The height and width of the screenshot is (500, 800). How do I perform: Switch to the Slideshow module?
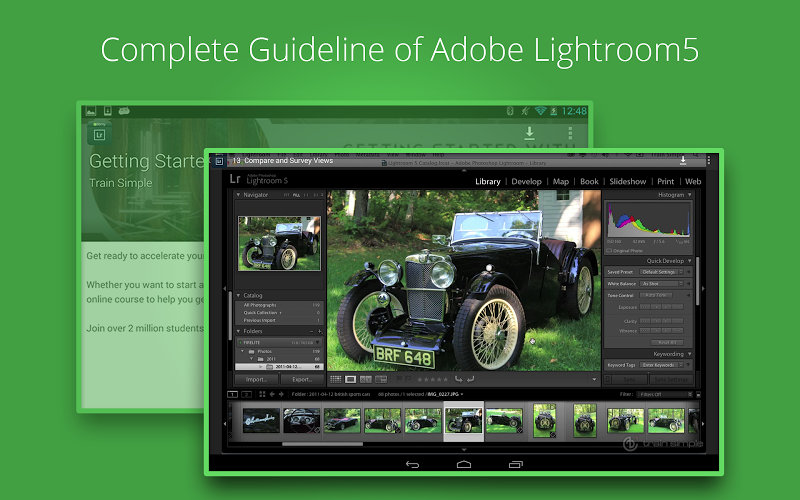[628, 182]
